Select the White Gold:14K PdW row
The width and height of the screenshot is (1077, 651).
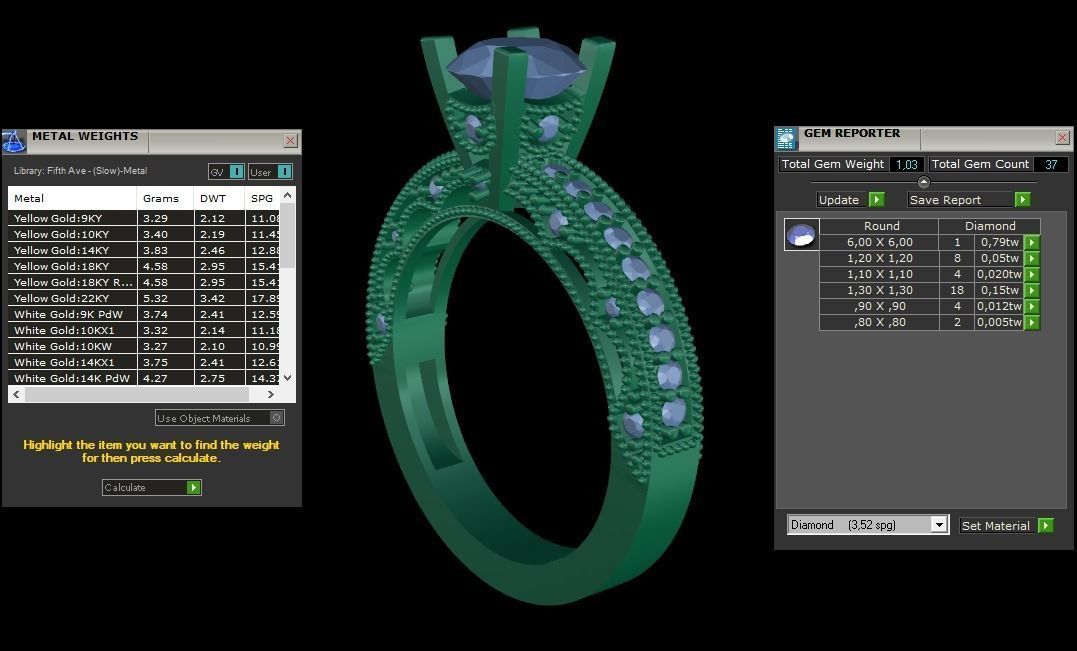[x=144, y=378]
